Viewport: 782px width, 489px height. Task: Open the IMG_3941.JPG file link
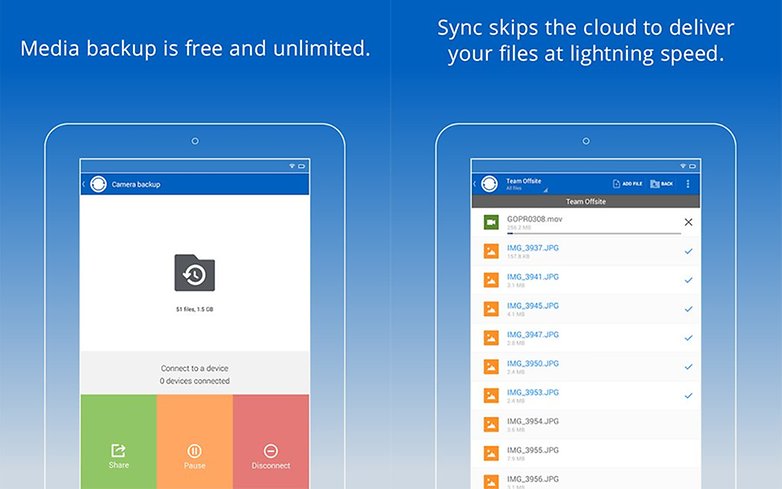point(533,277)
